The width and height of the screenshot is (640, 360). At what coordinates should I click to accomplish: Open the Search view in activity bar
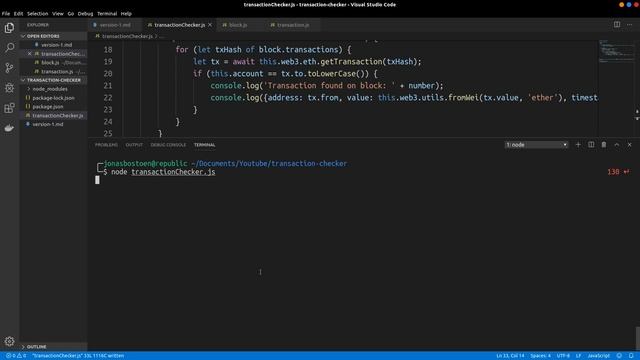click(x=9, y=48)
